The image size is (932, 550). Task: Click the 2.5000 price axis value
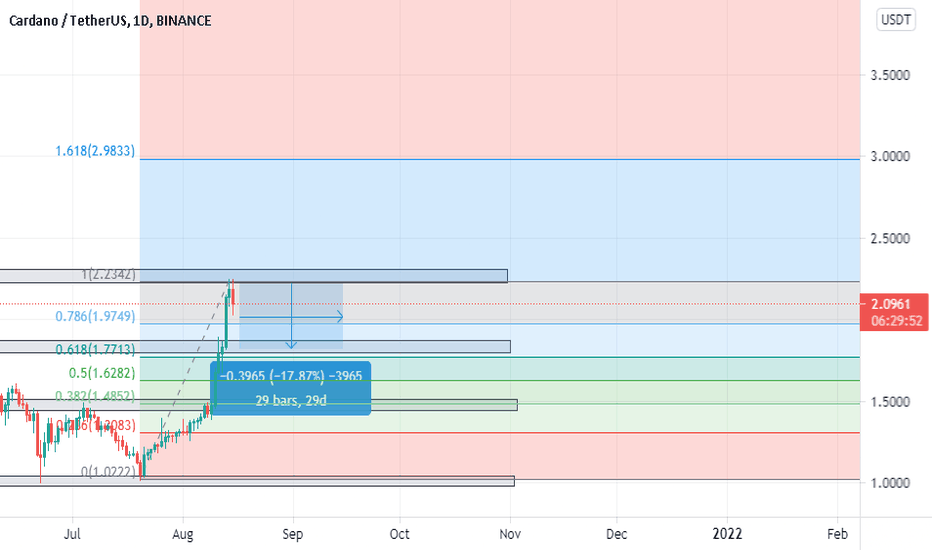point(890,238)
